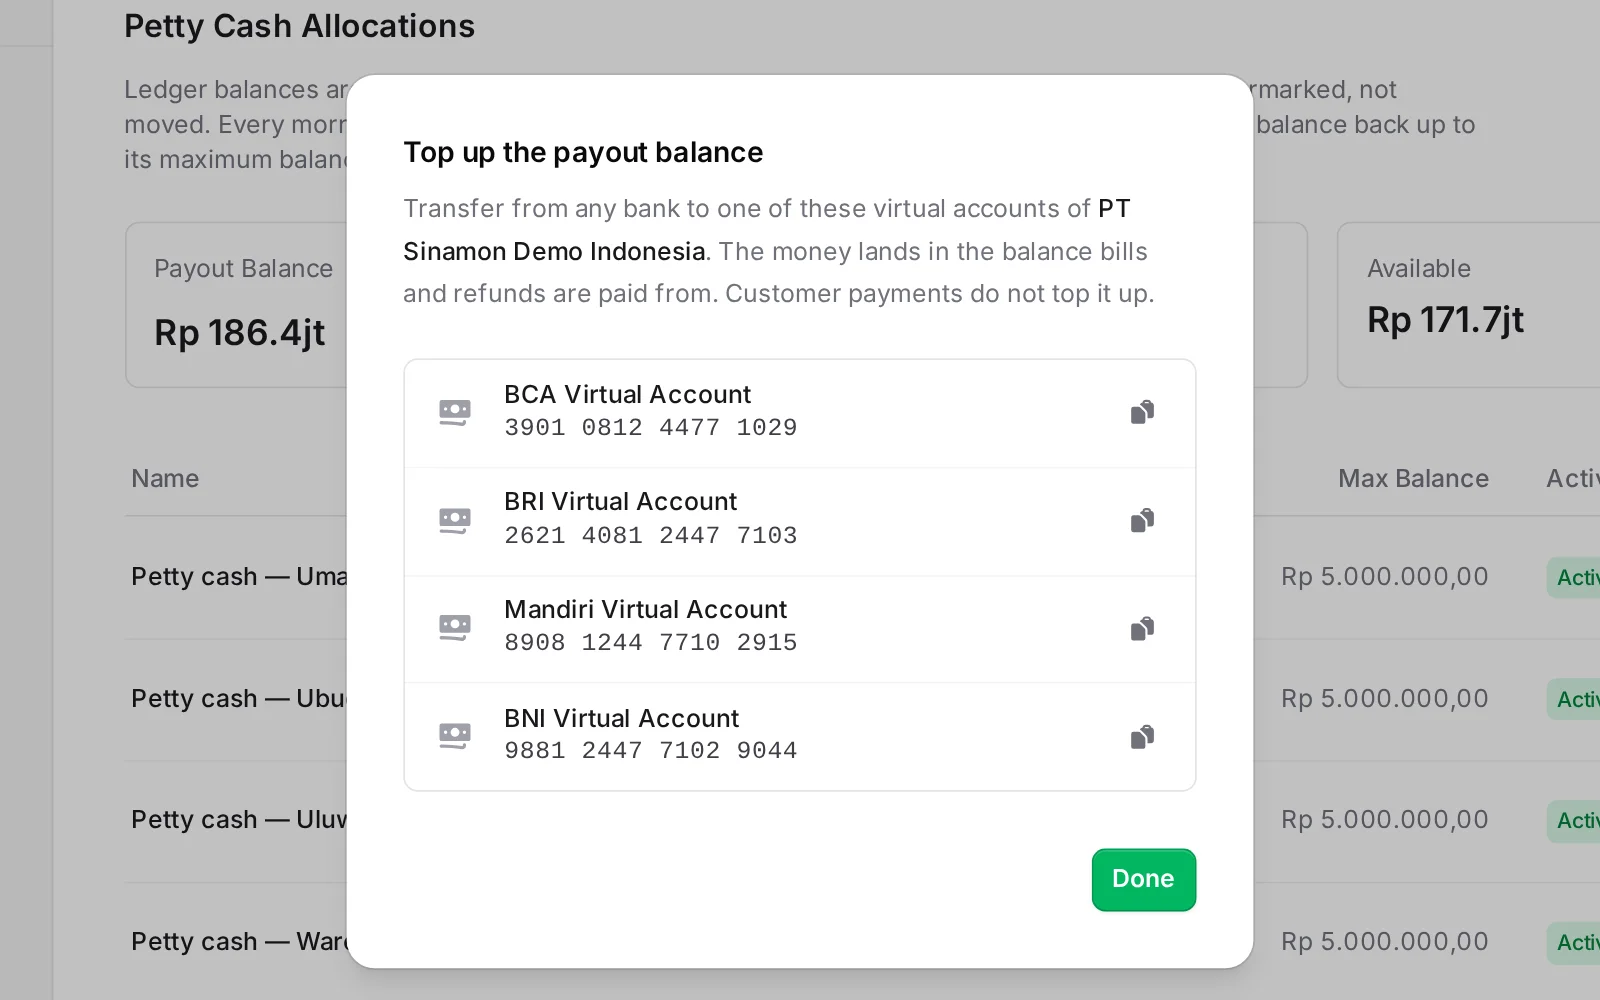
Task: Click the 'Top up the payout balance' heading
Action: coord(583,152)
